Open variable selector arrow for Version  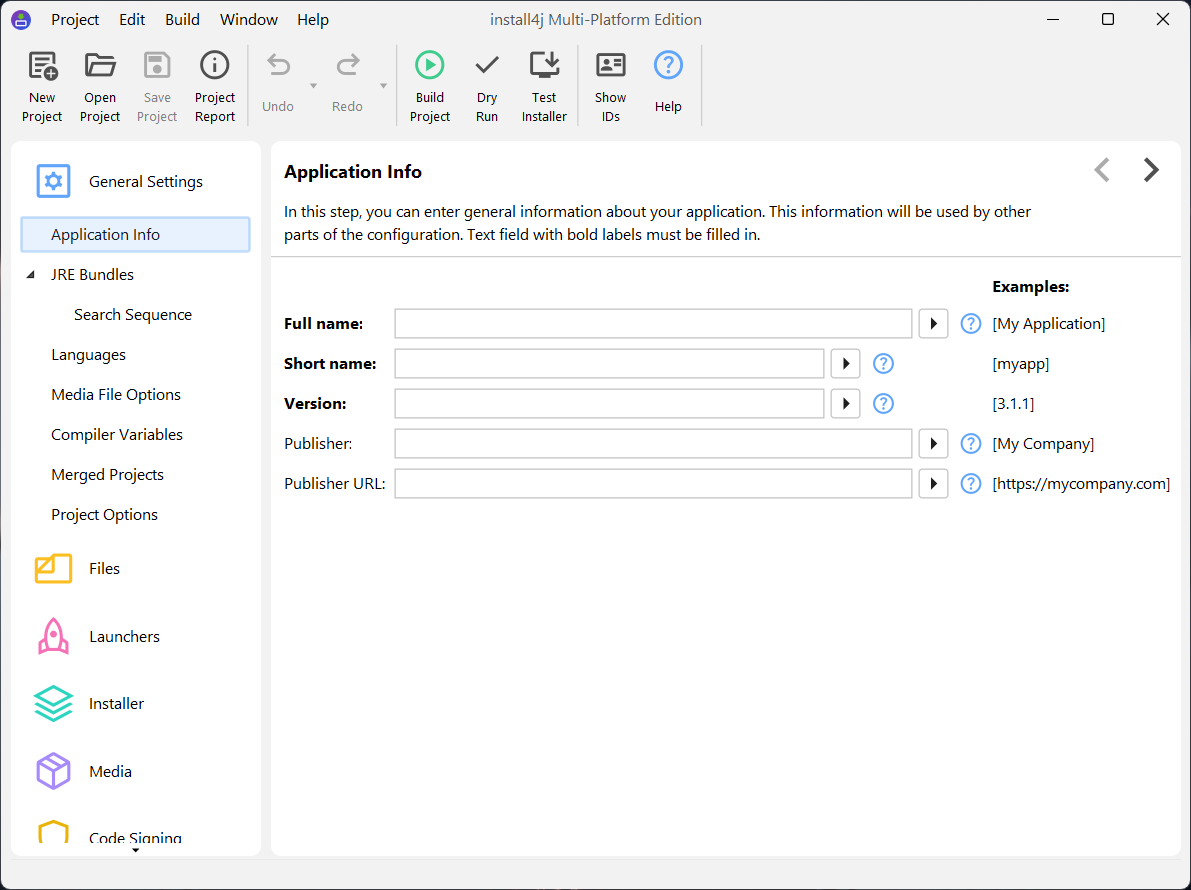[x=845, y=404]
